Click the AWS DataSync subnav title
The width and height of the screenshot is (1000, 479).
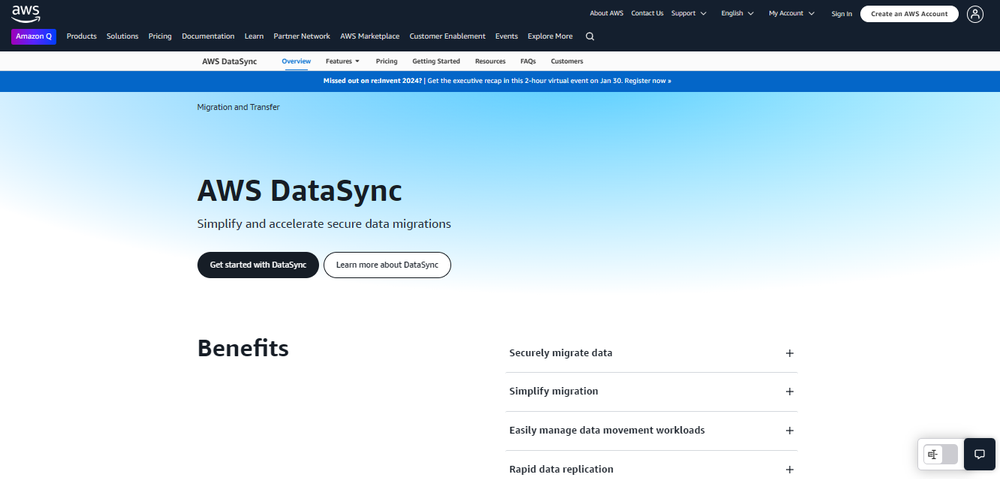tap(230, 61)
